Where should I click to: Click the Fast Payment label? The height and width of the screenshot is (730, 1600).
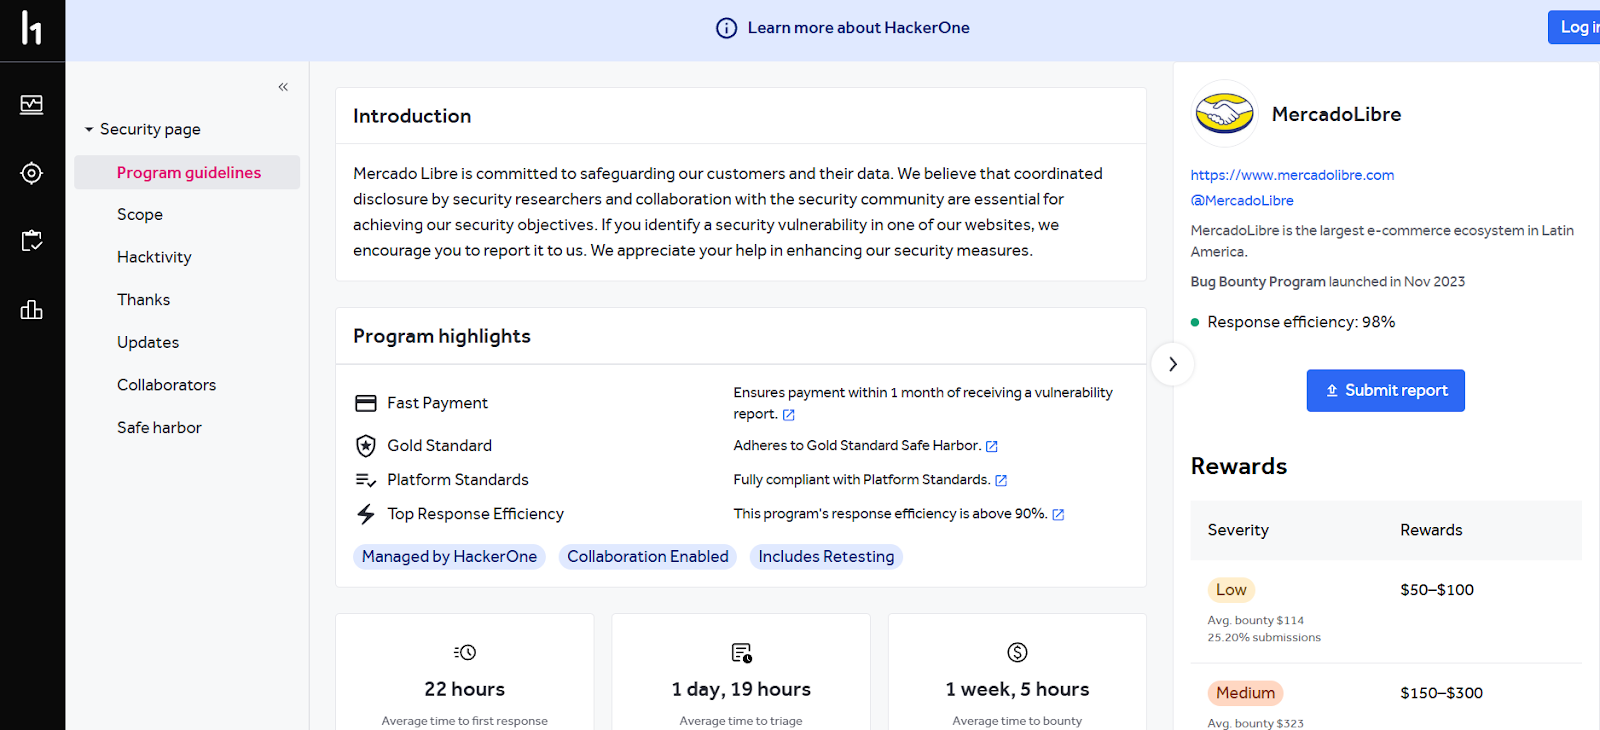(x=437, y=403)
